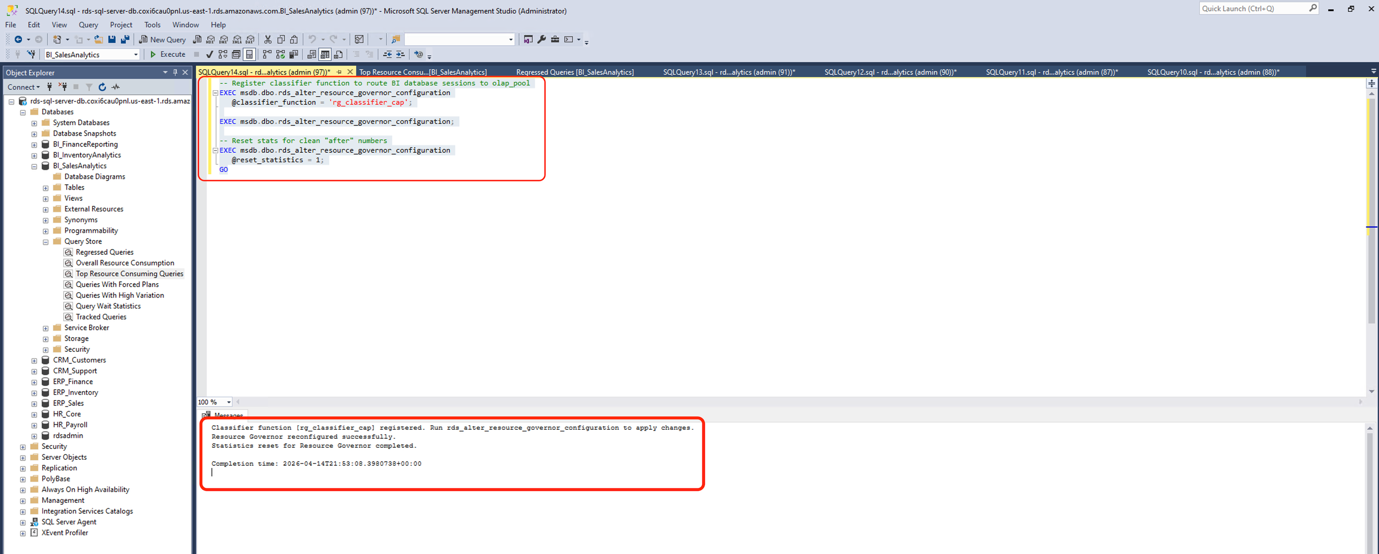Select Queries With Forced Plans item
The image size is (1379, 554).
pos(117,285)
